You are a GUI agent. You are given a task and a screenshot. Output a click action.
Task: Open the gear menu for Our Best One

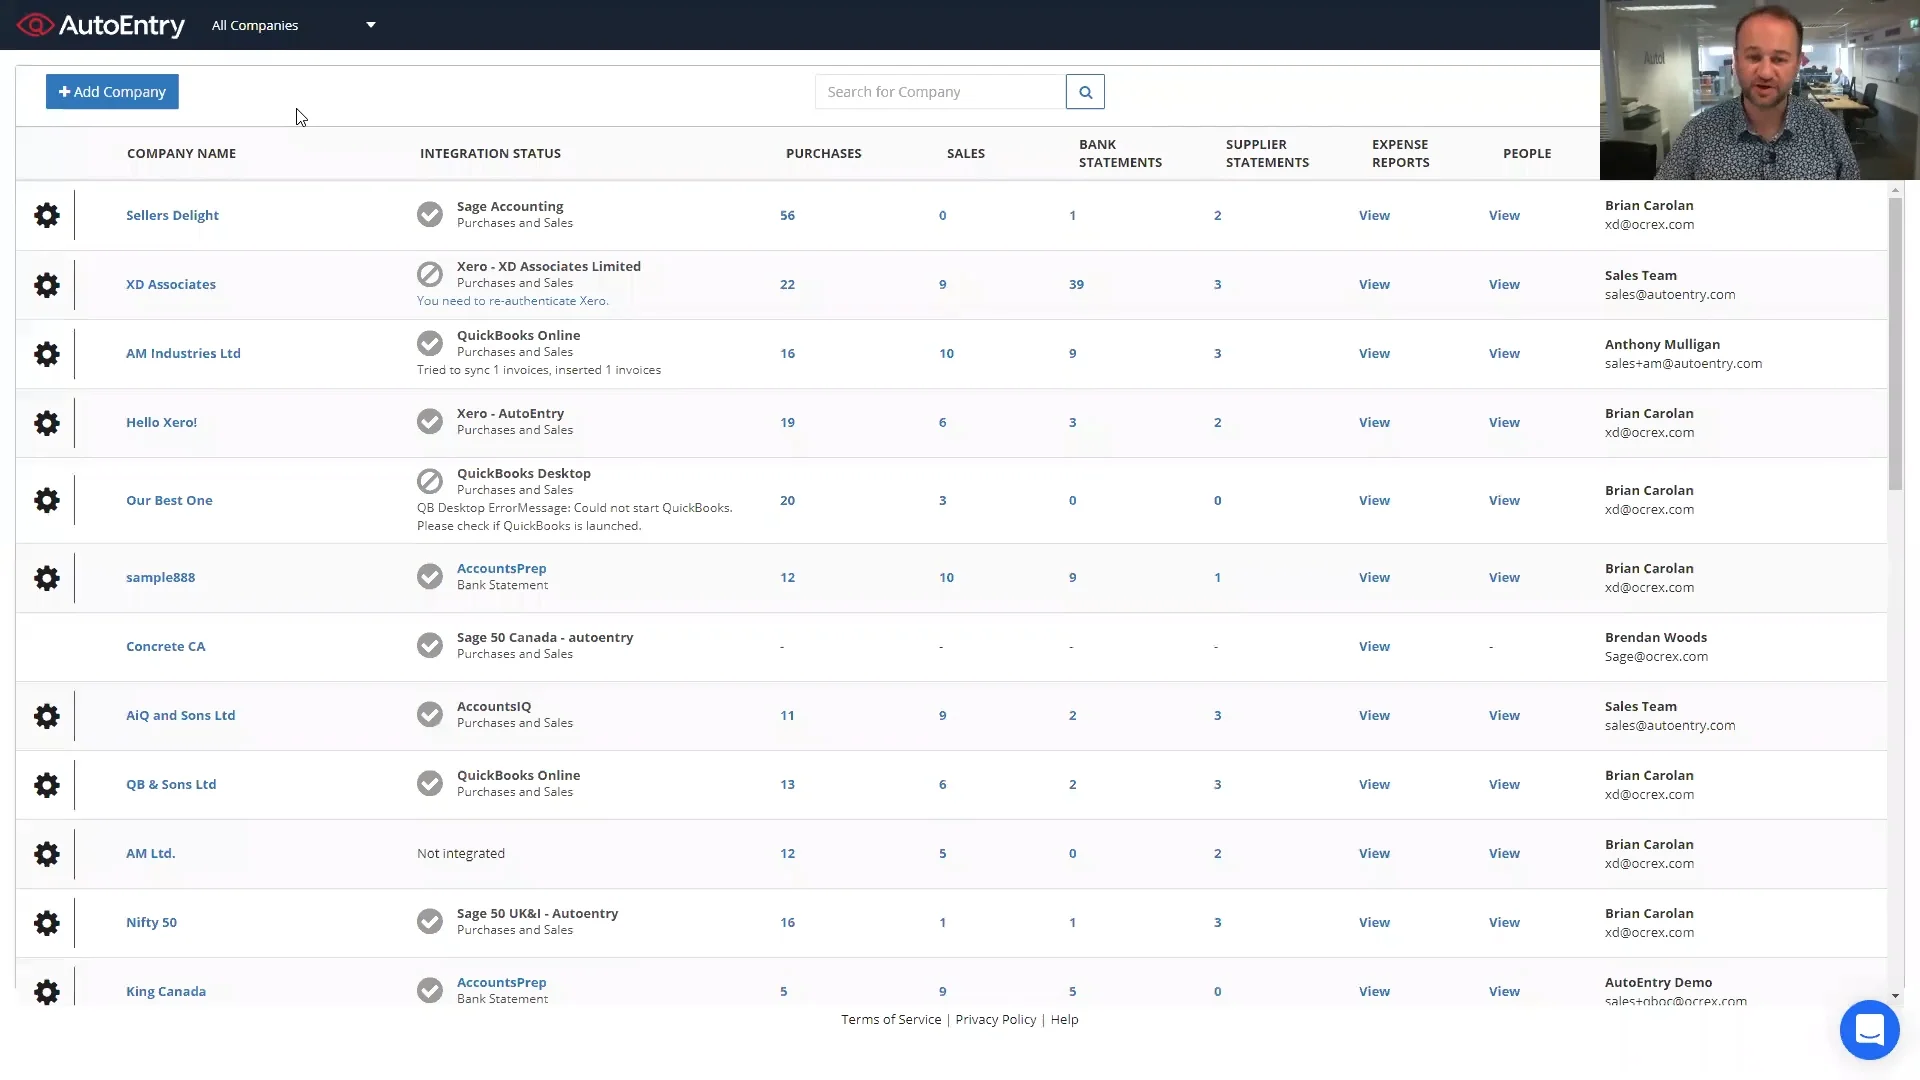pos(47,500)
